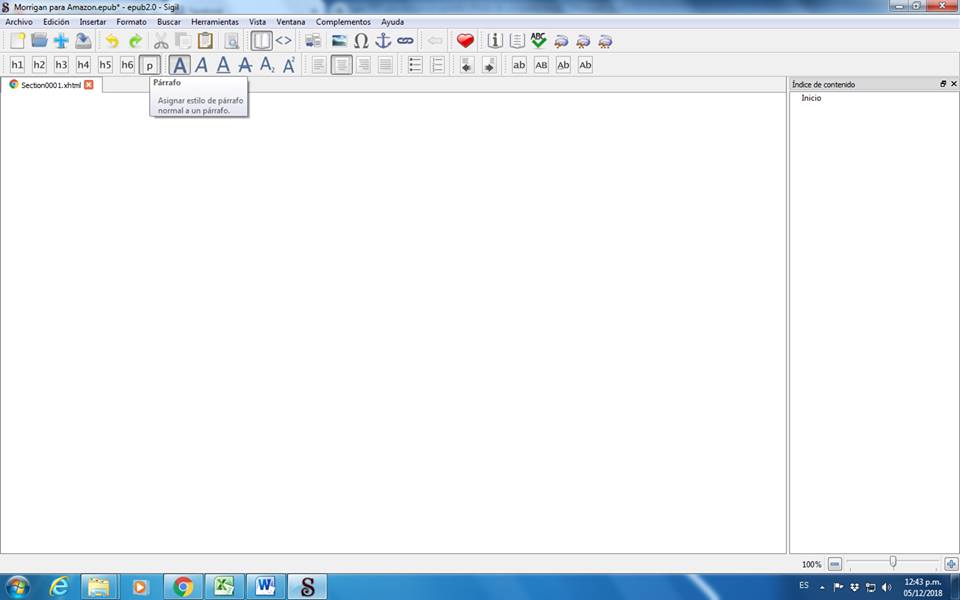The image size is (960, 600).
Task: Insert a special character with the Omega icon
Action: [361, 41]
